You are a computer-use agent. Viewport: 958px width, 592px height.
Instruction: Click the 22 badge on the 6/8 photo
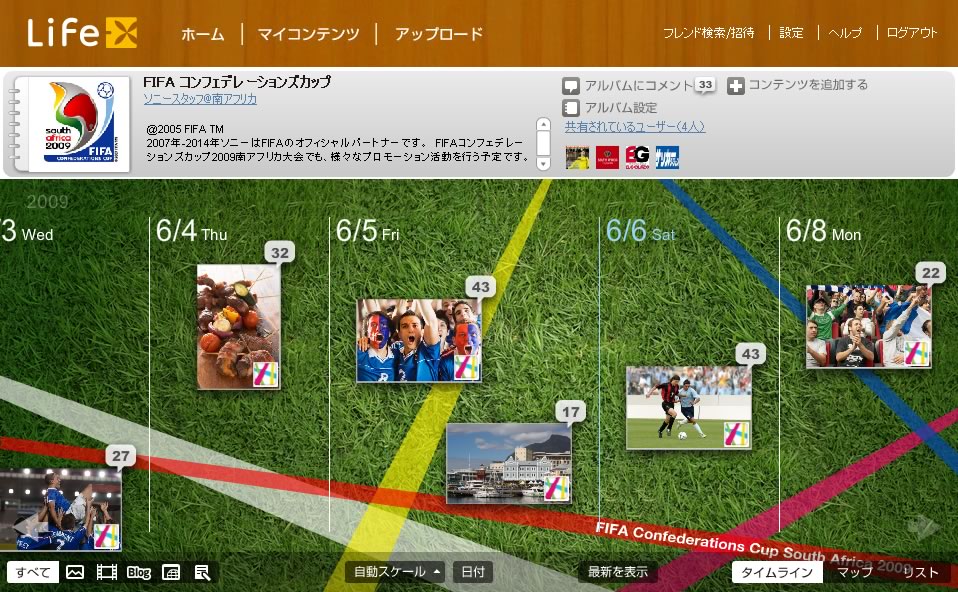click(931, 273)
